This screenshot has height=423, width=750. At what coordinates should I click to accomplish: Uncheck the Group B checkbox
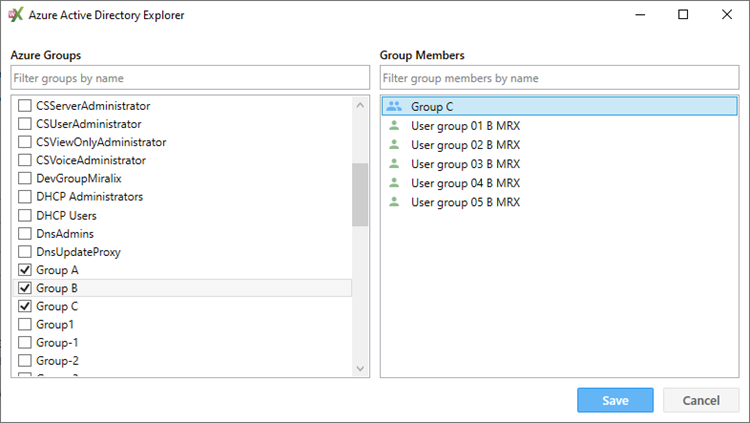(25, 288)
